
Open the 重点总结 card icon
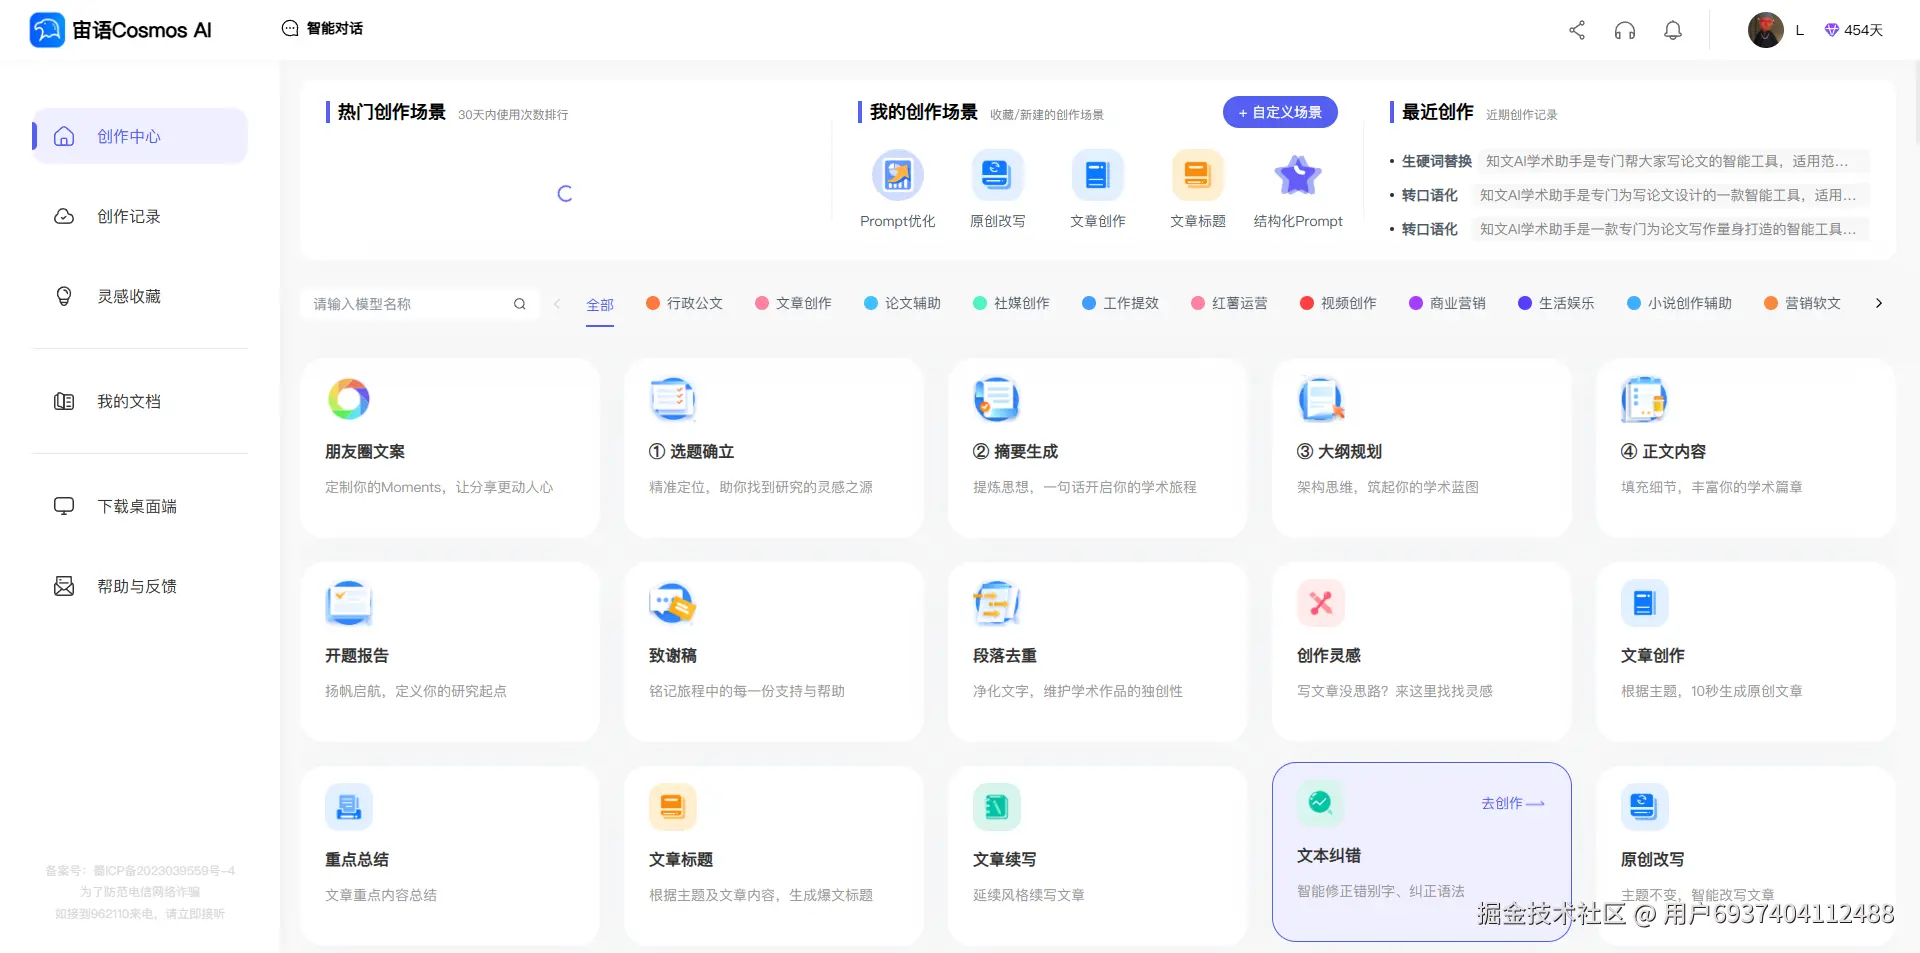point(349,807)
